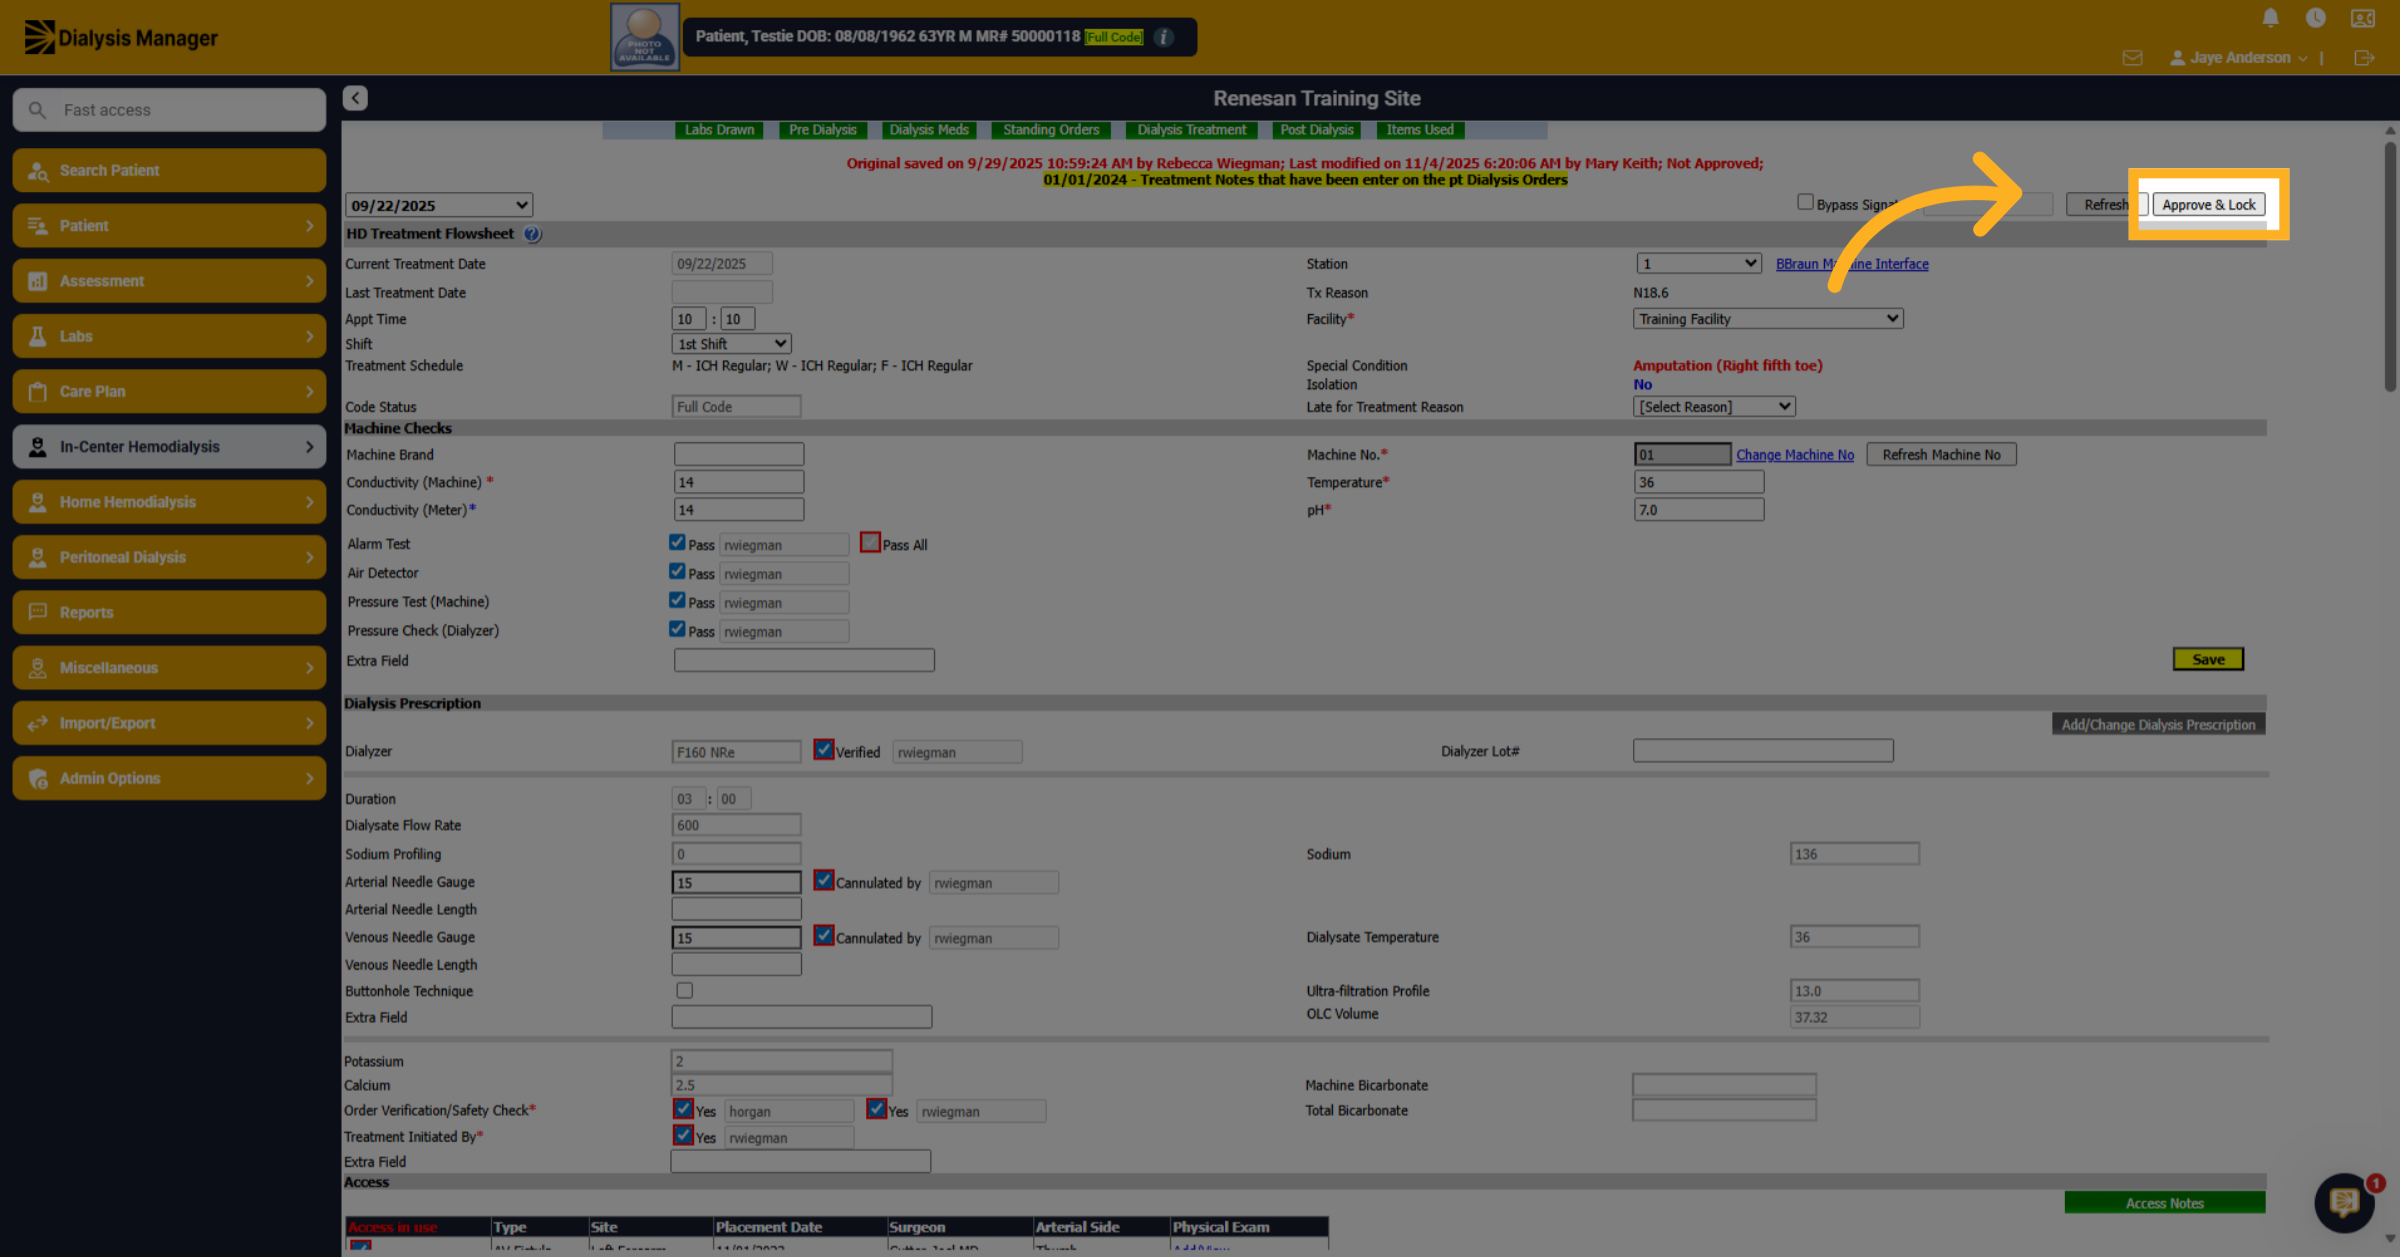Image resolution: width=2400 pixels, height=1257 pixels.
Task: Open Reports from the sidebar
Action: coord(169,612)
